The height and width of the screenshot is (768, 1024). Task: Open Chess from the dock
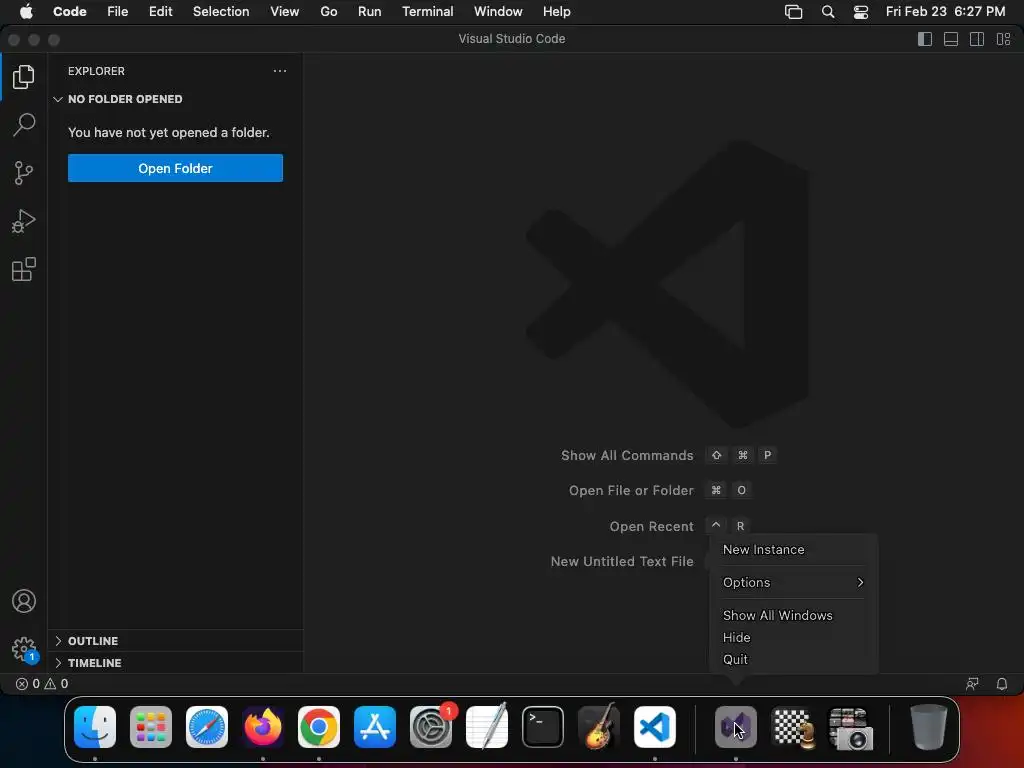(x=792, y=727)
